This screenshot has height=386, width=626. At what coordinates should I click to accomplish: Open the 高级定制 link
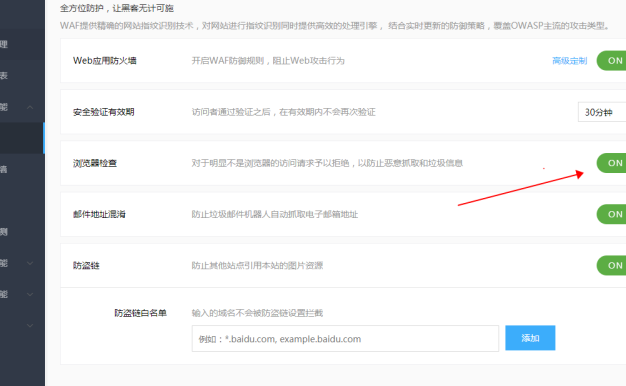570,61
